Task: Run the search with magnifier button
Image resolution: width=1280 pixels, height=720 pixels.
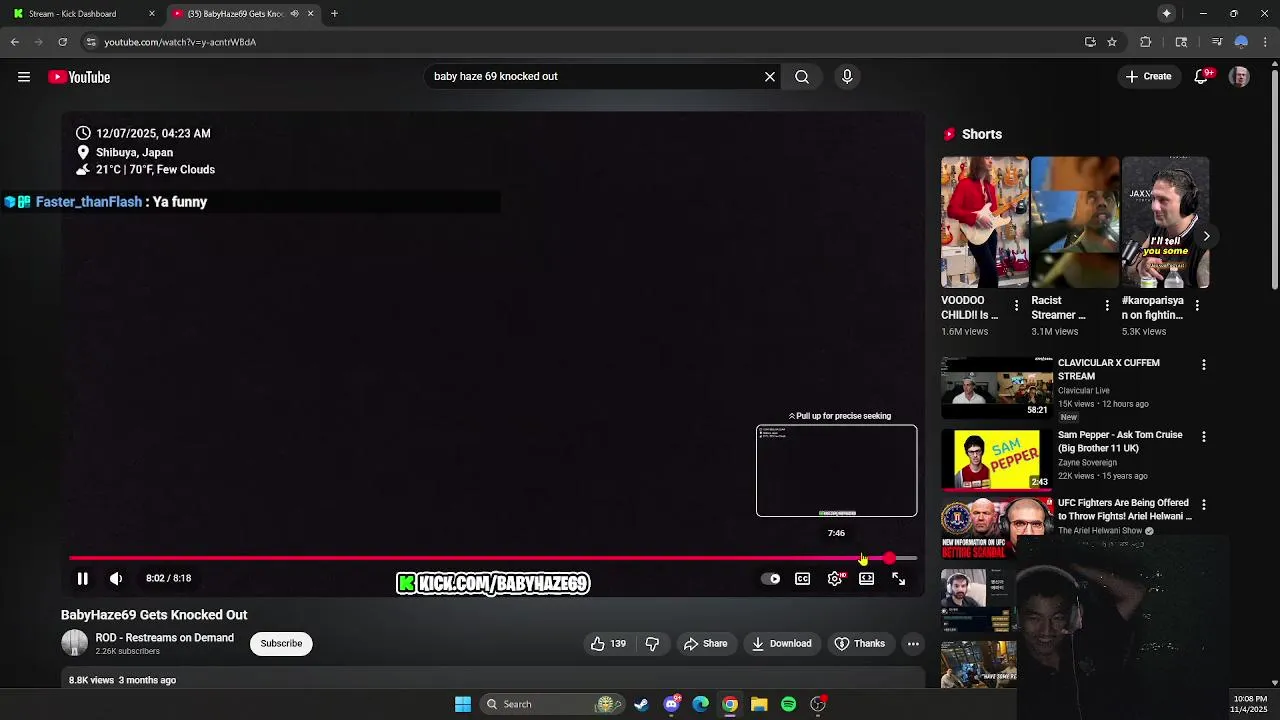Action: (x=802, y=77)
